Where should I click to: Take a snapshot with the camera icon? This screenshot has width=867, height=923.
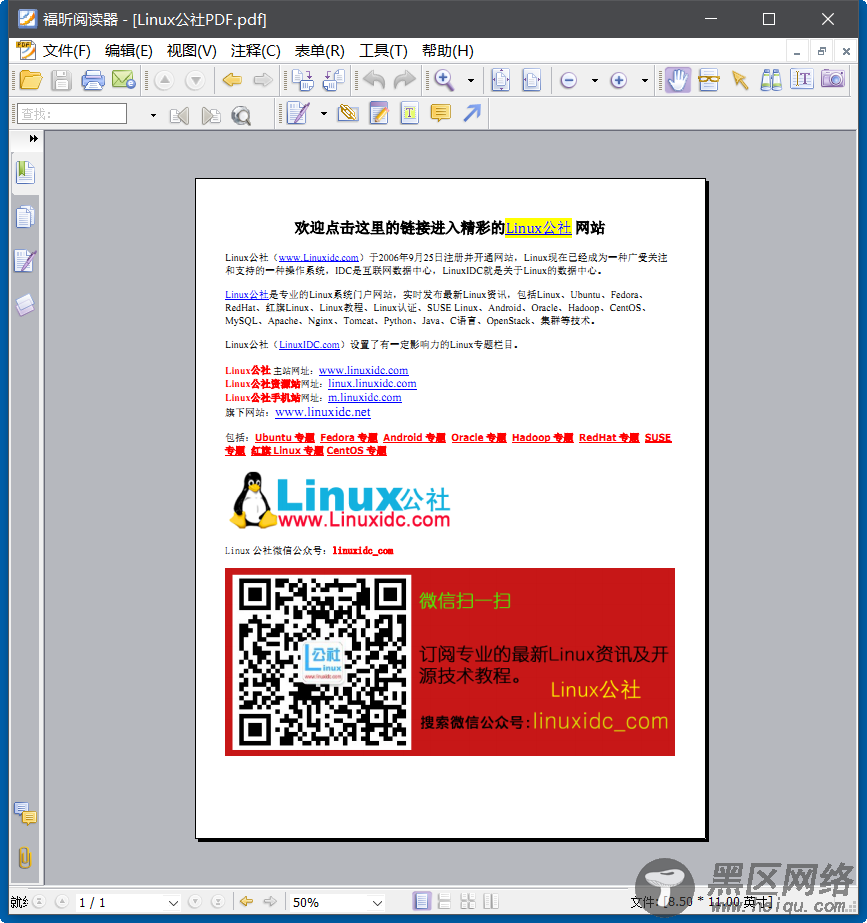[x=833, y=78]
